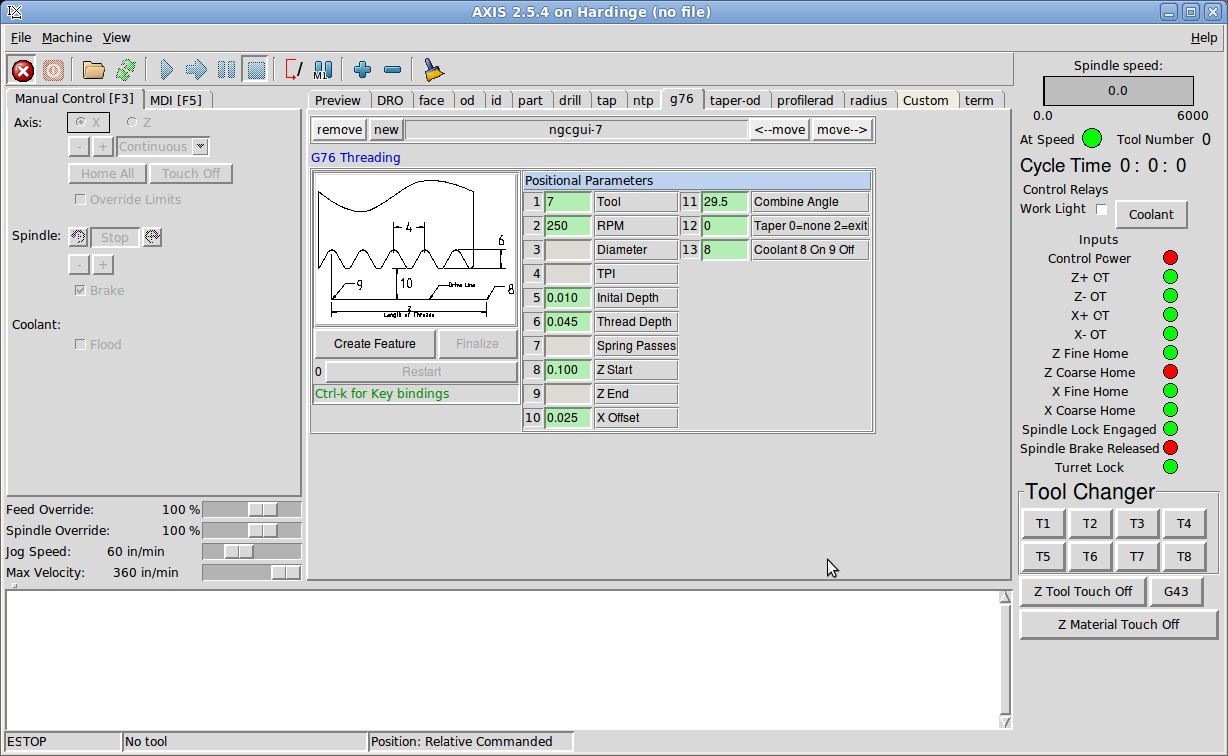Run the program with the play icon
This screenshot has height=756, width=1228.
click(167, 70)
